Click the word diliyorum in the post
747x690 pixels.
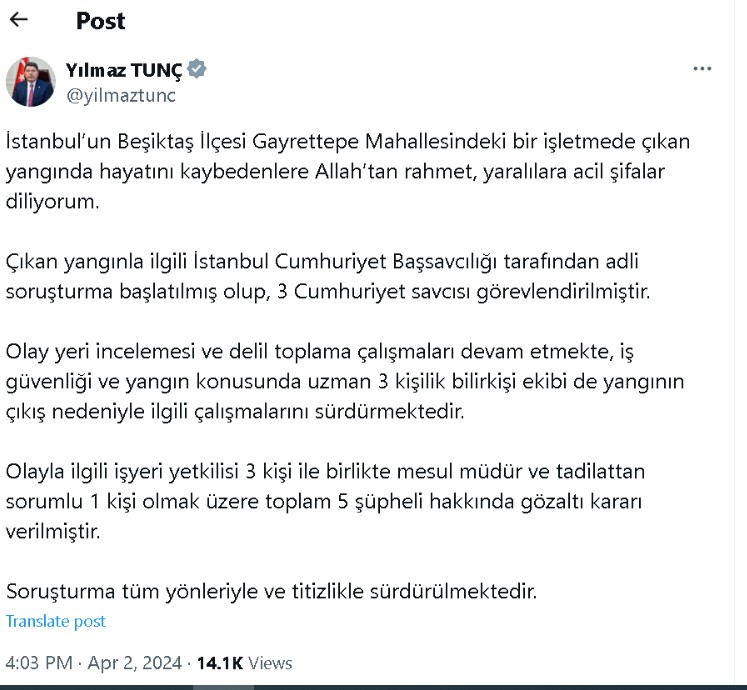pyautogui.click(x=54, y=201)
